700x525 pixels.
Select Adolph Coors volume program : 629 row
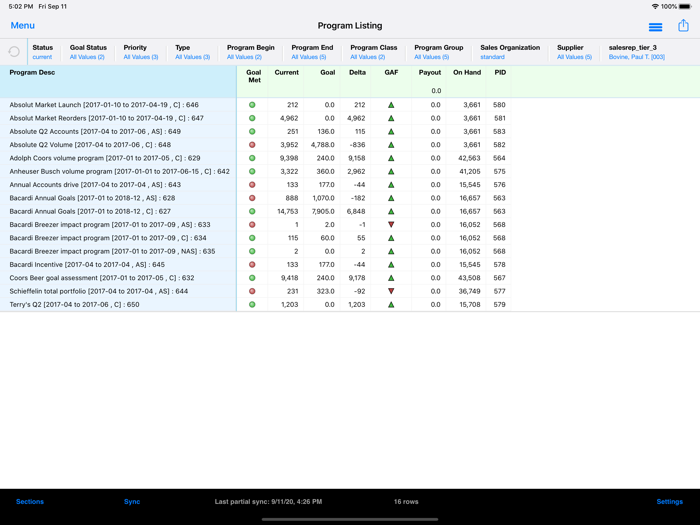(x=255, y=158)
